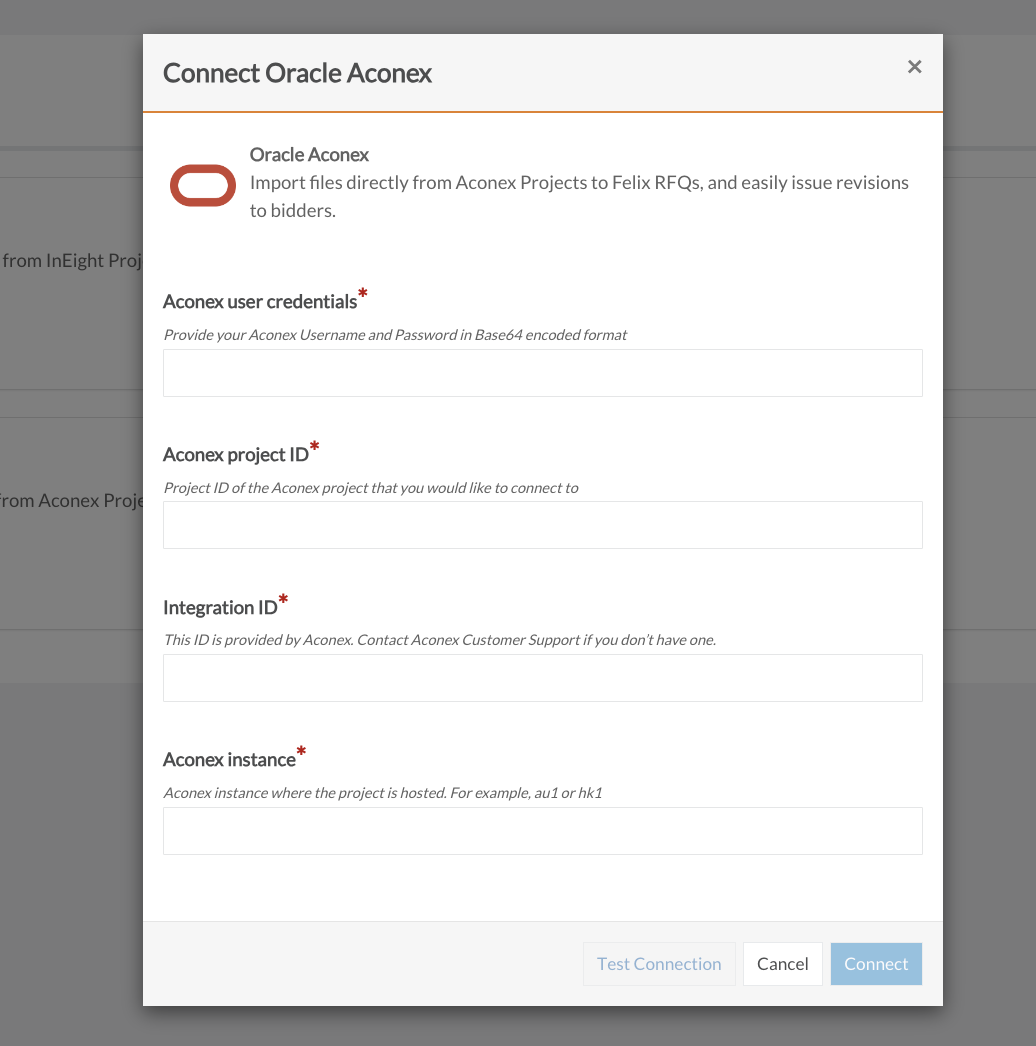This screenshot has width=1036, height=1046.
Task: Click the Aconex user credentials input field
Action: tap(542, 372)
